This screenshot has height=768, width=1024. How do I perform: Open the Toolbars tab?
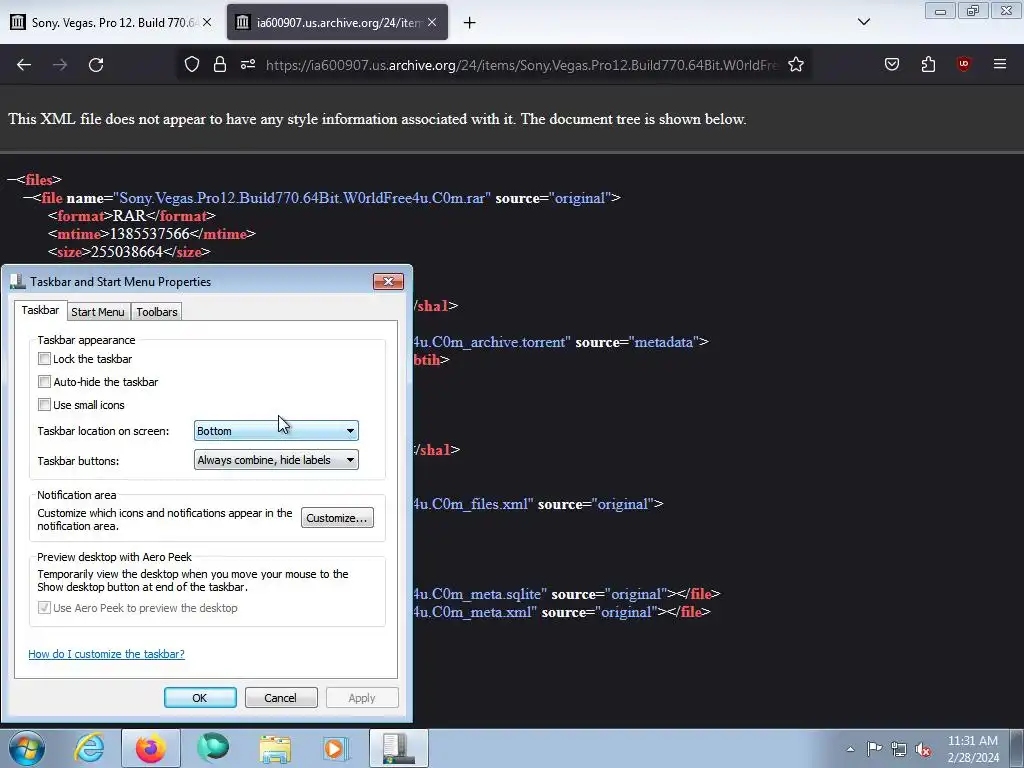[x=157, y=312]
